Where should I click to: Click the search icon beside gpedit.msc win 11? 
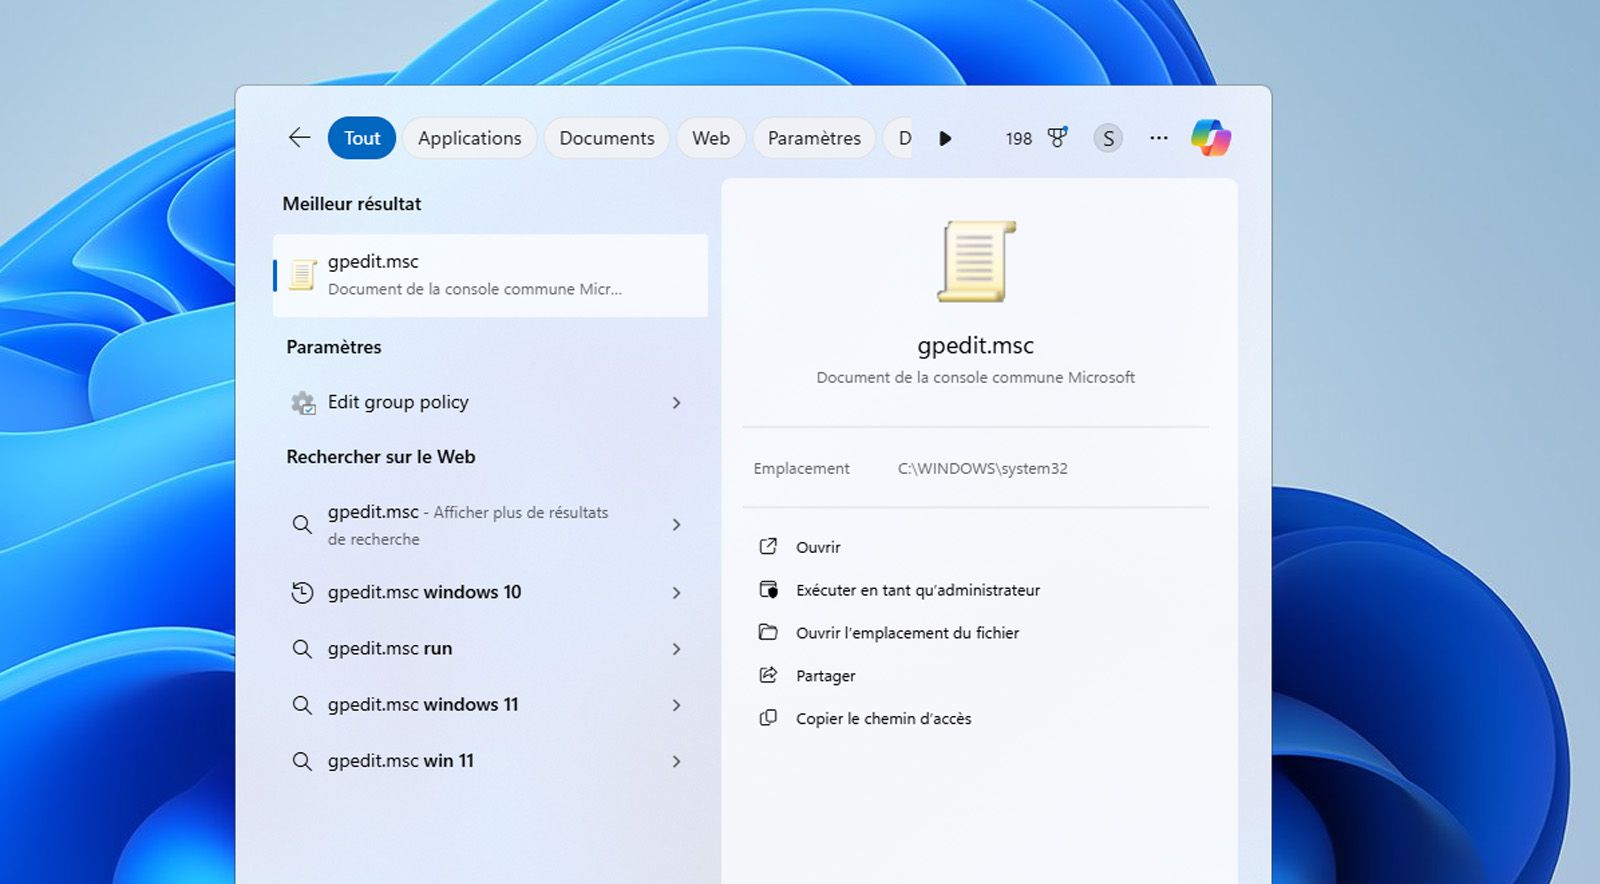tap(302, 761)
